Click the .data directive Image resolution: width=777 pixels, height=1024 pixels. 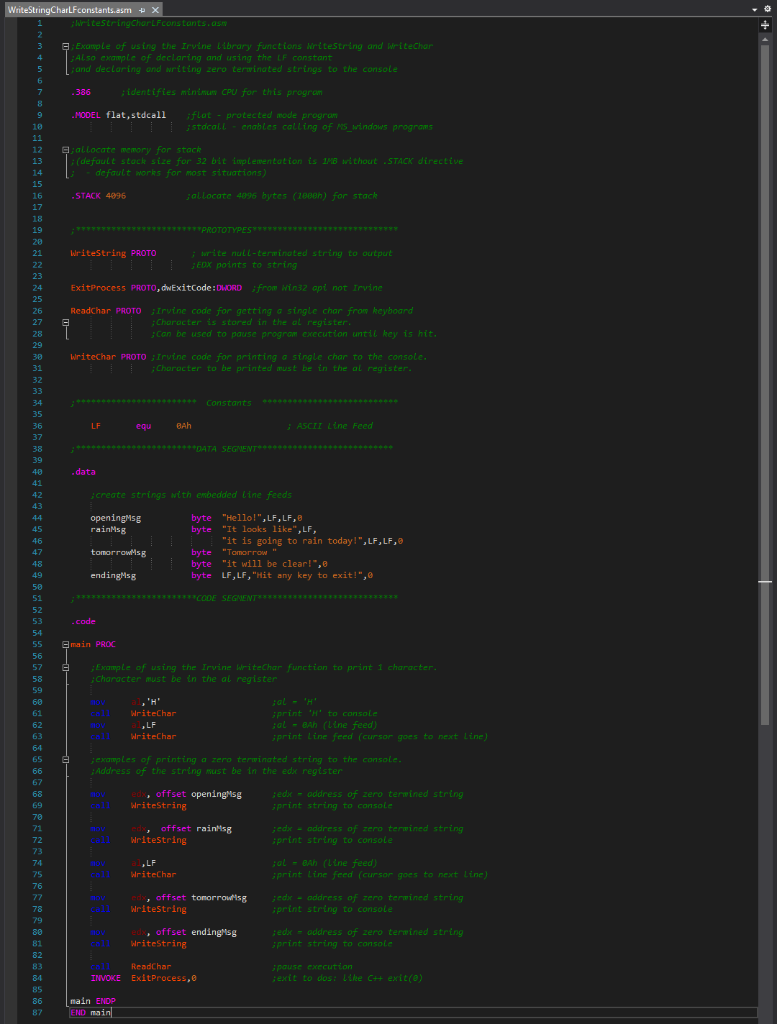84,472
